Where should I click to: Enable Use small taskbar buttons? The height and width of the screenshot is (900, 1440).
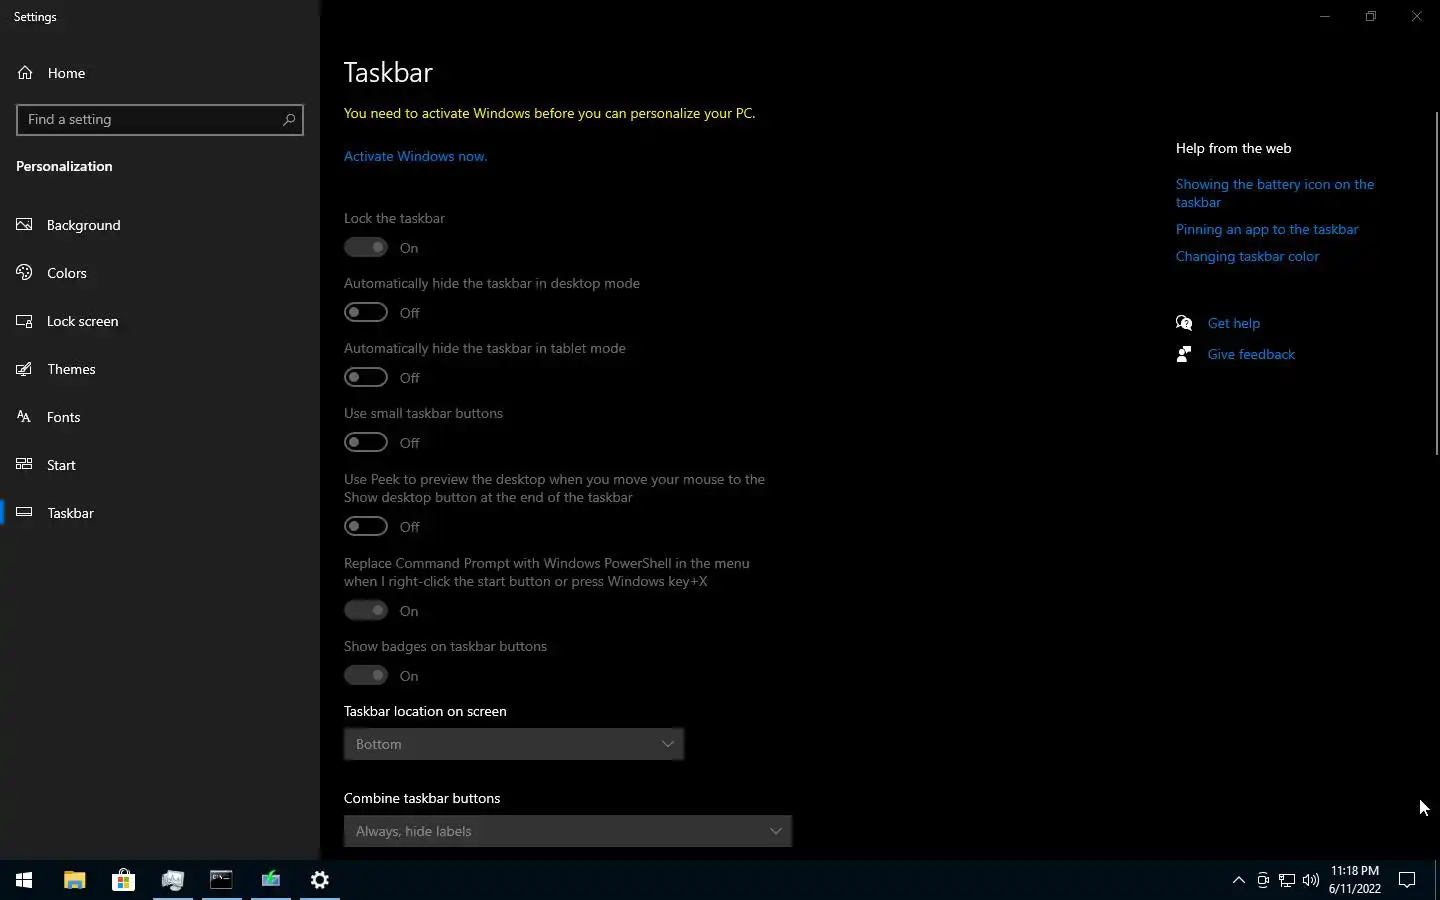[366, 442]
